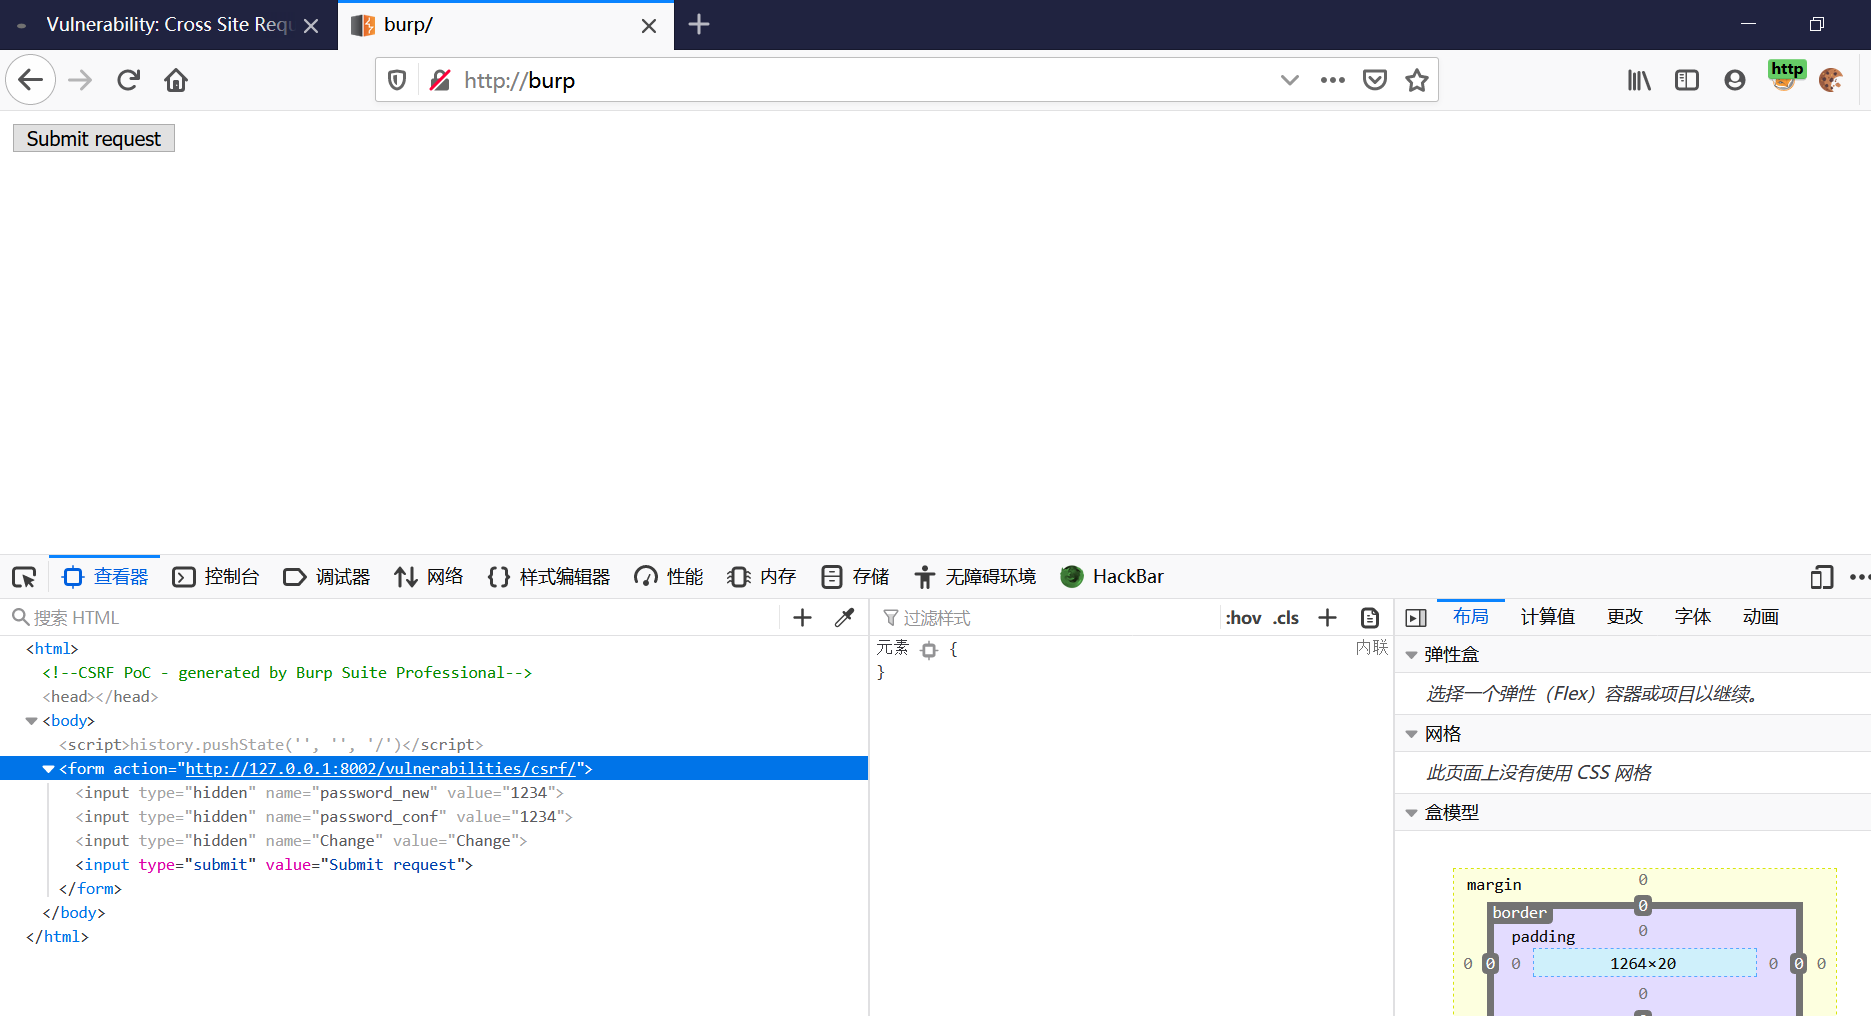
Task: Close the burp/ tab
Action: (x=649, y=26)
